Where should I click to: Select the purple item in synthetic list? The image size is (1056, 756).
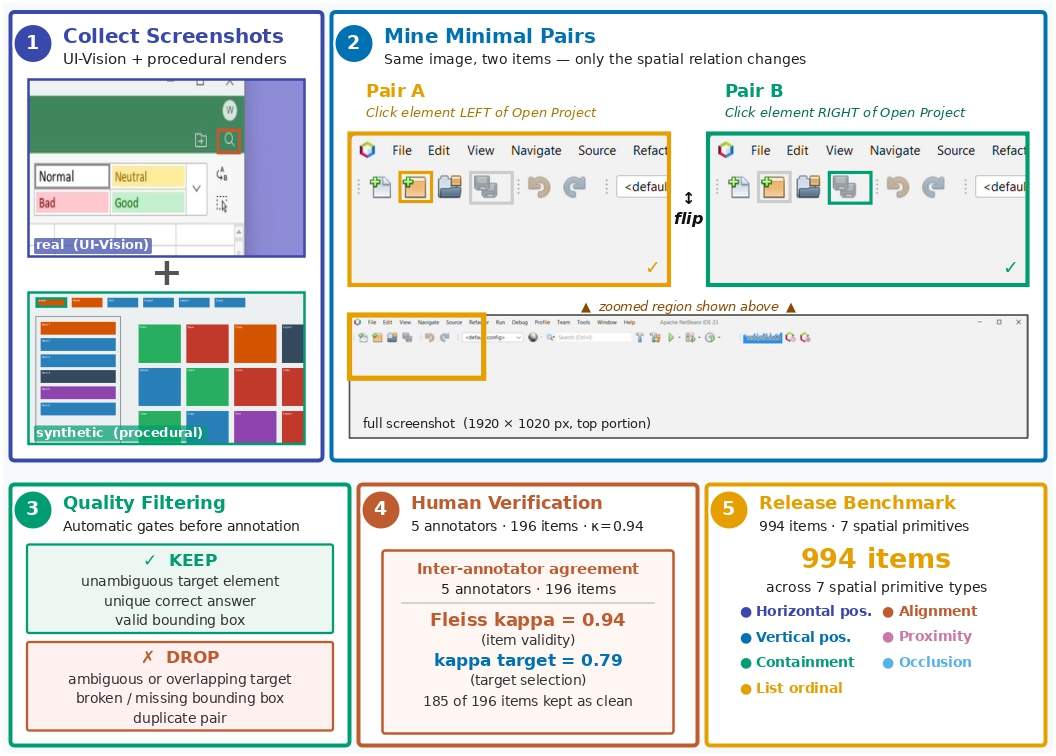pyautogui.click(x=78, y=392)
